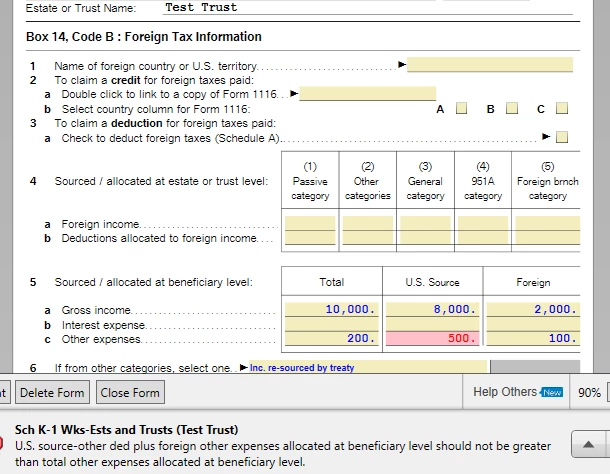Click Interest expense Total field
The image size is (610, 474).
[x=332, y=324]
